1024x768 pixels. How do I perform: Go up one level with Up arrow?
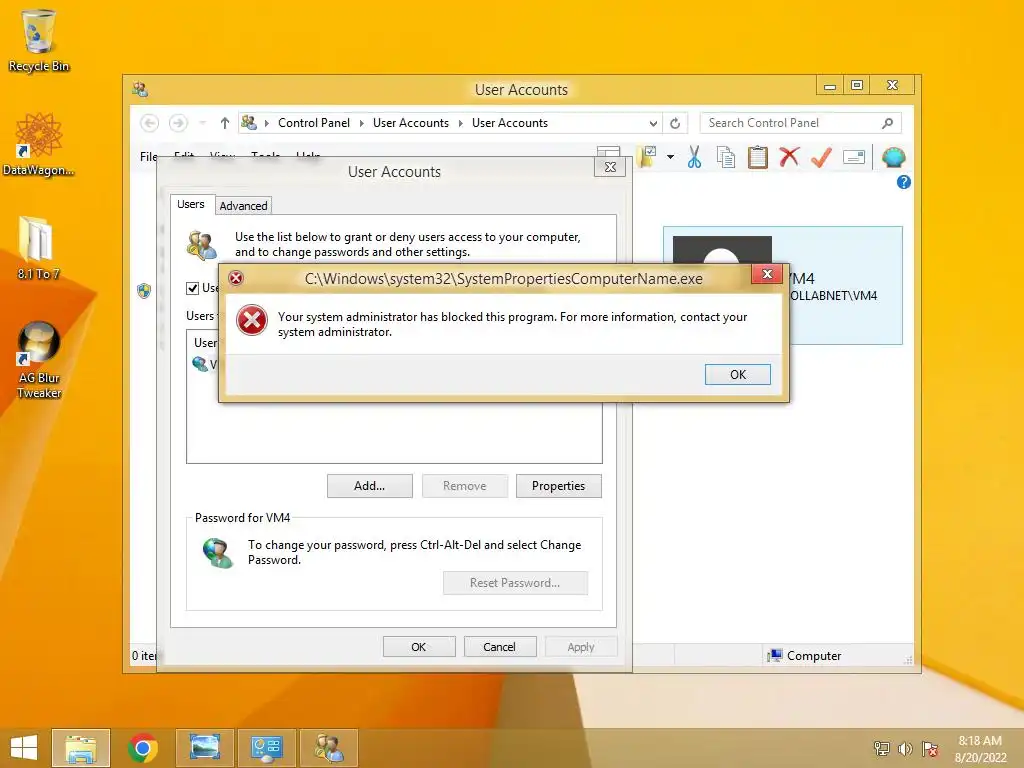[225, 123]
